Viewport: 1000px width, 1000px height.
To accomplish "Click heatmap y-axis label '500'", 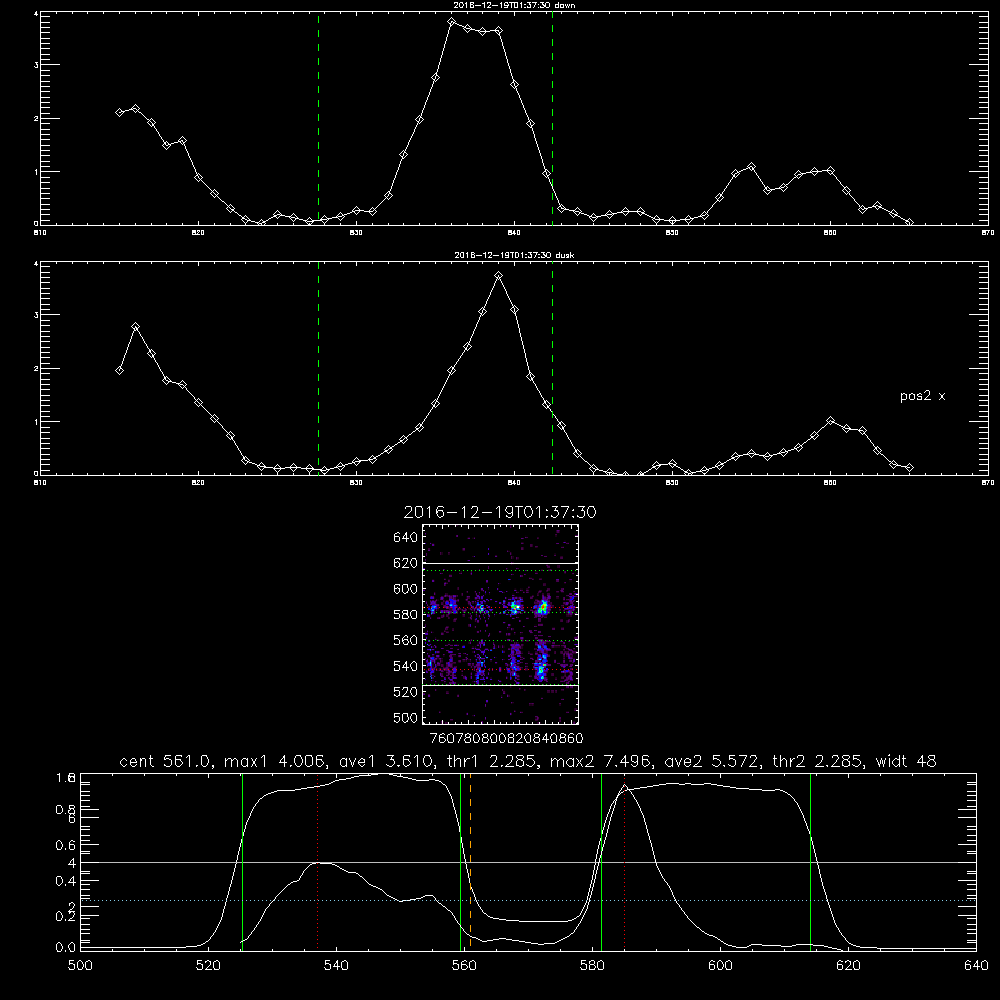I will click(x=405, y=717).
